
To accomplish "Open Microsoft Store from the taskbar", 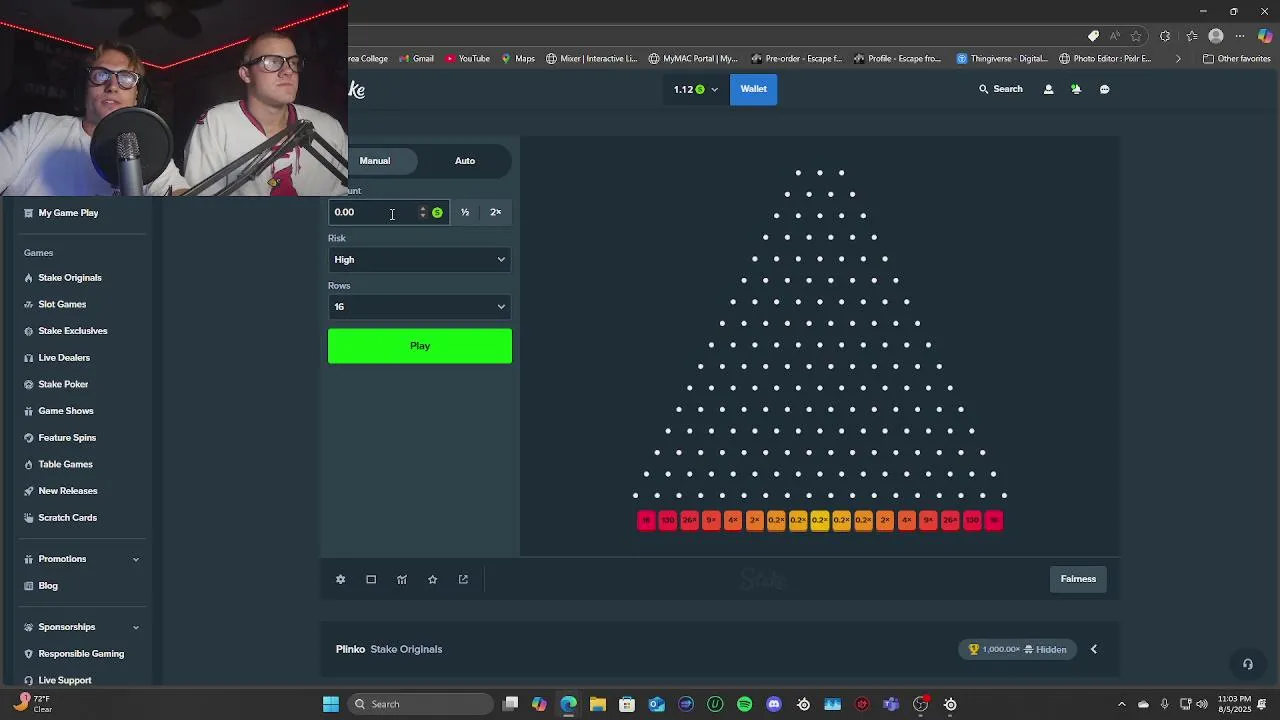I will tap(627, 704).
